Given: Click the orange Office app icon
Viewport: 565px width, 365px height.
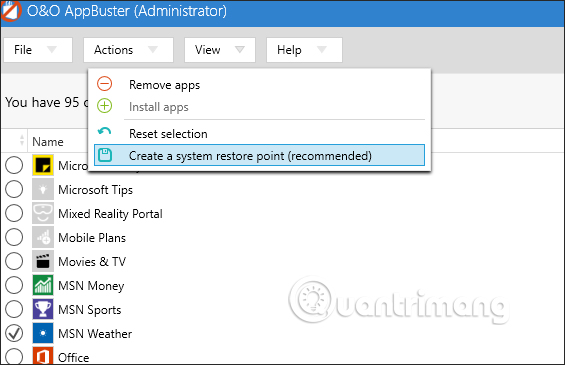Looking at the screenshot, I should click(43, 356).
